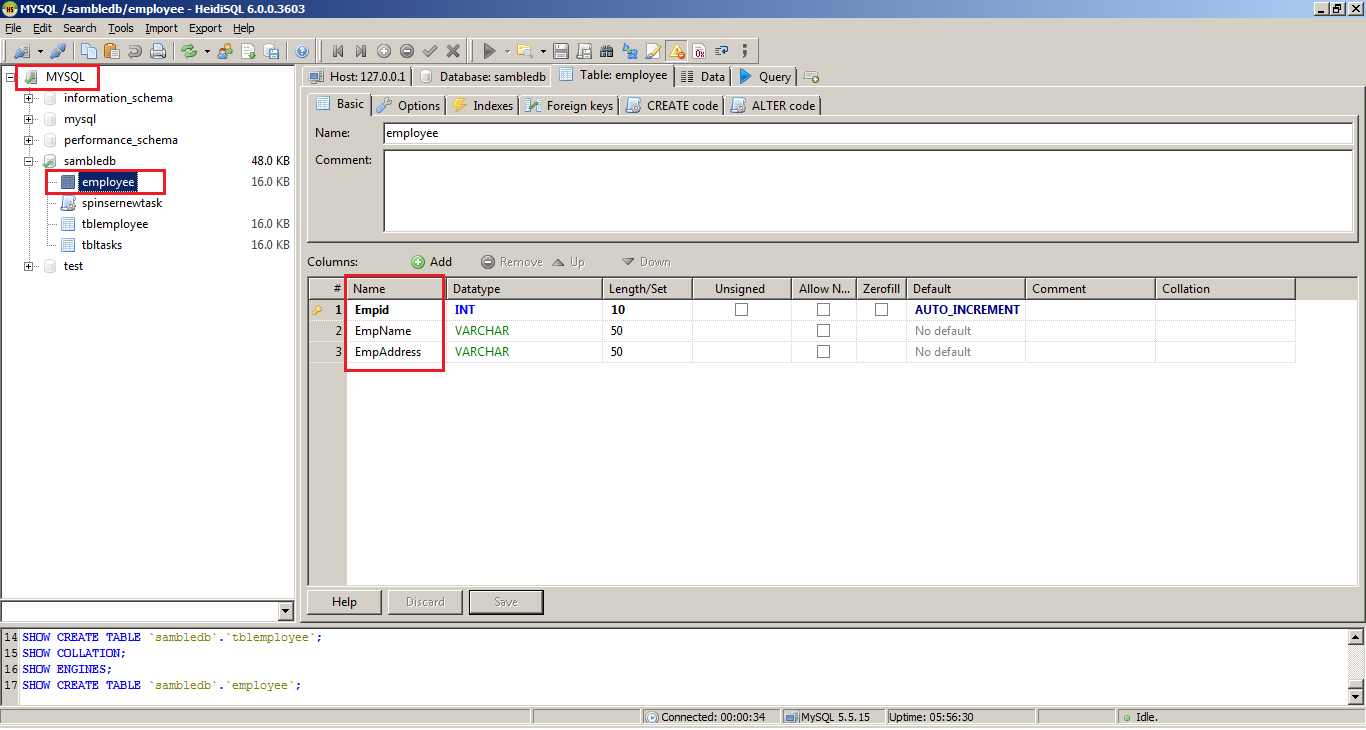Open the tree filter combo box dropdown
This screenshot has height=730, width=1366.
coord(285,611)
